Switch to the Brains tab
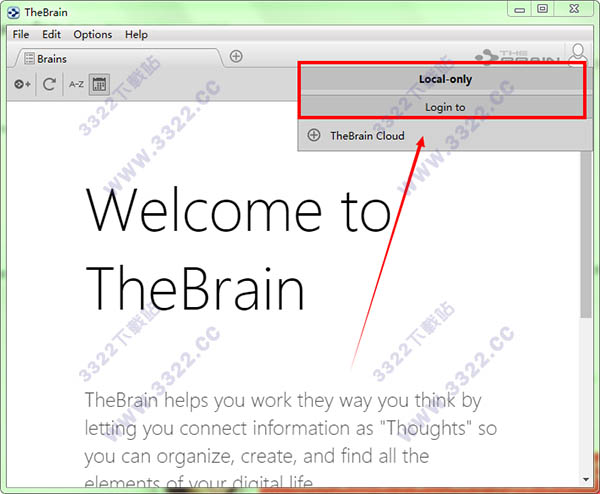This screenshot has width=600, height=494. pyautogui.click(x=117, y=59)
